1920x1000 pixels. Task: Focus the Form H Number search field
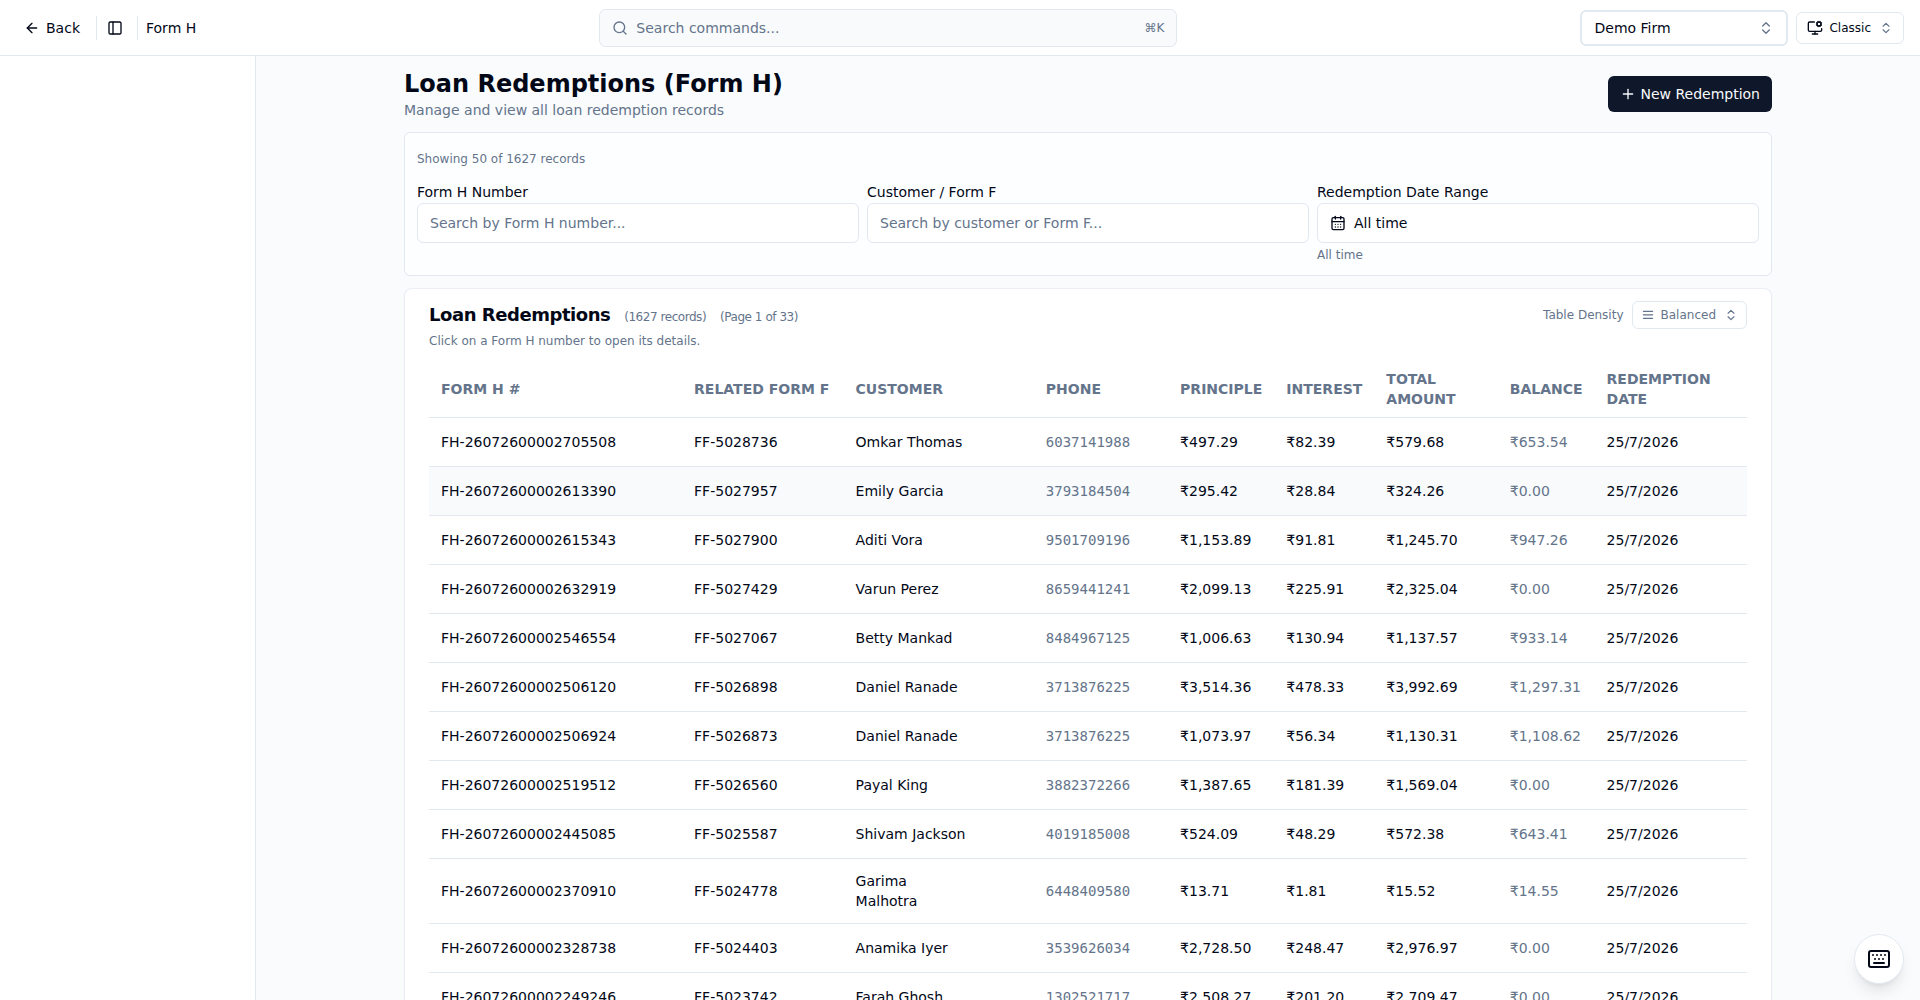(638, 223)
